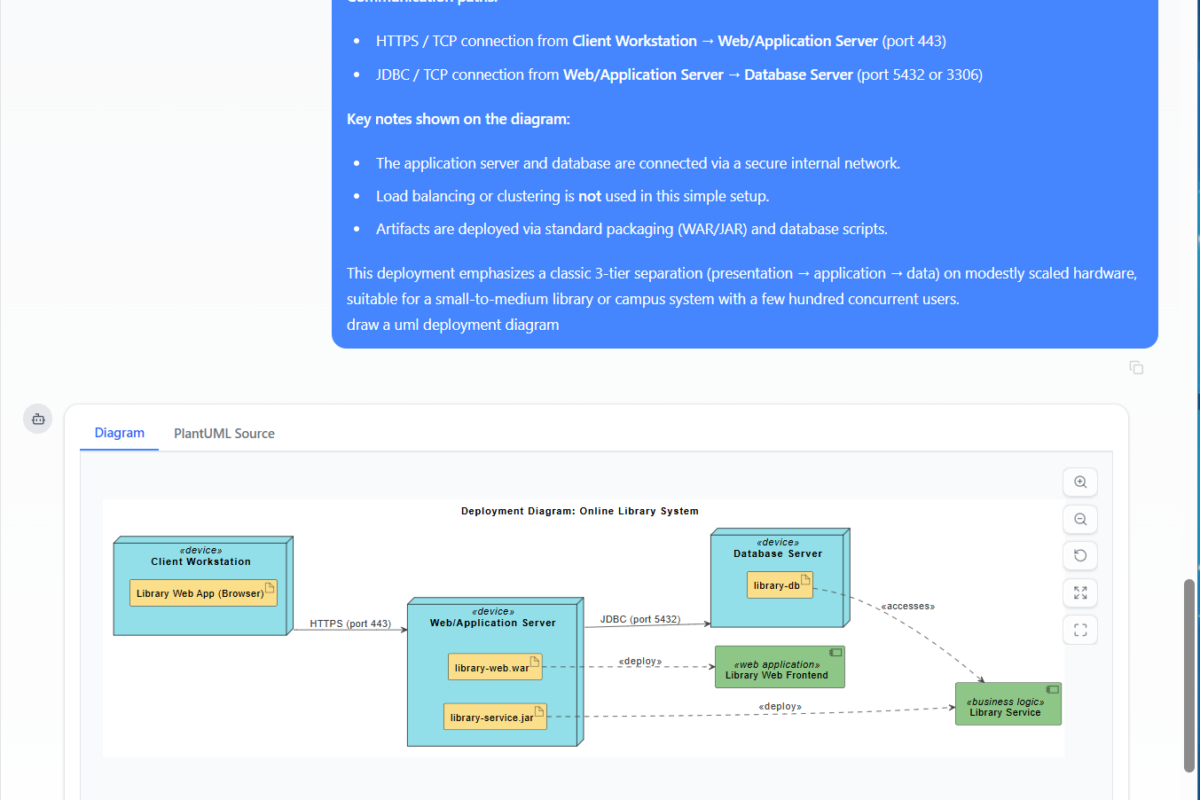Click the robot assistant avatar
The image size is (1200, 800).
tap(37, 418)
